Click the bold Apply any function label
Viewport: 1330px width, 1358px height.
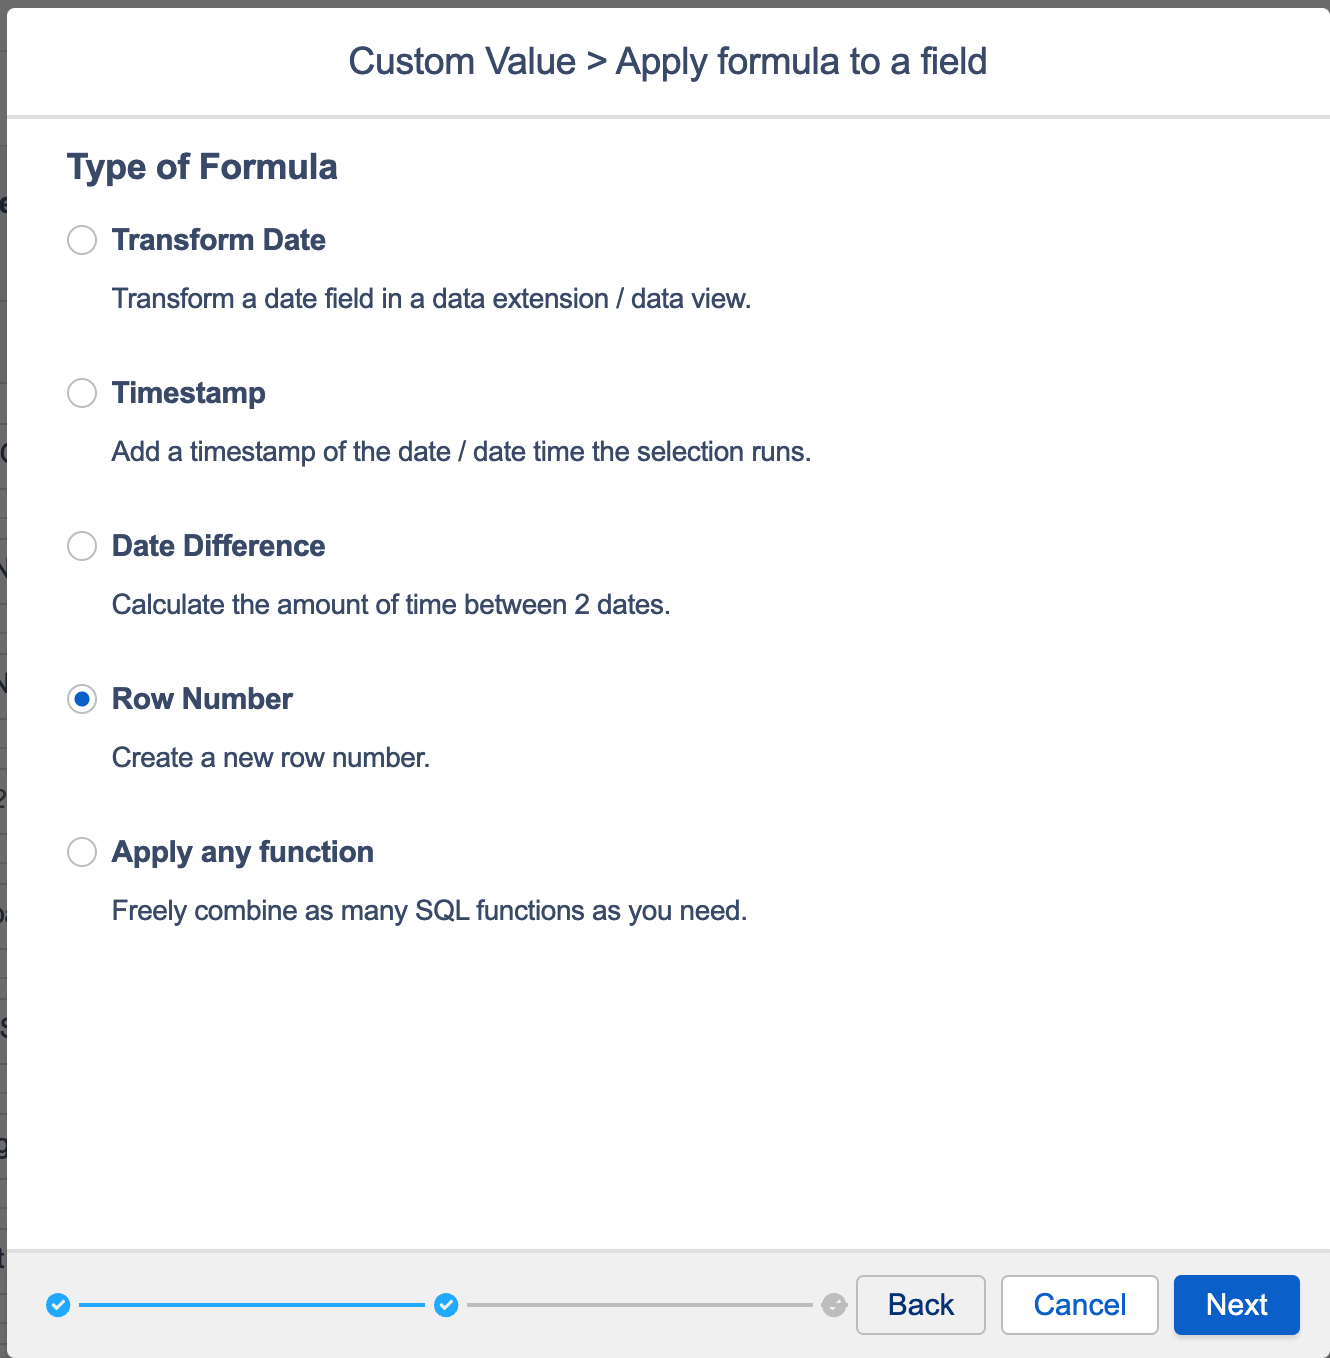(x=243, y=852)
